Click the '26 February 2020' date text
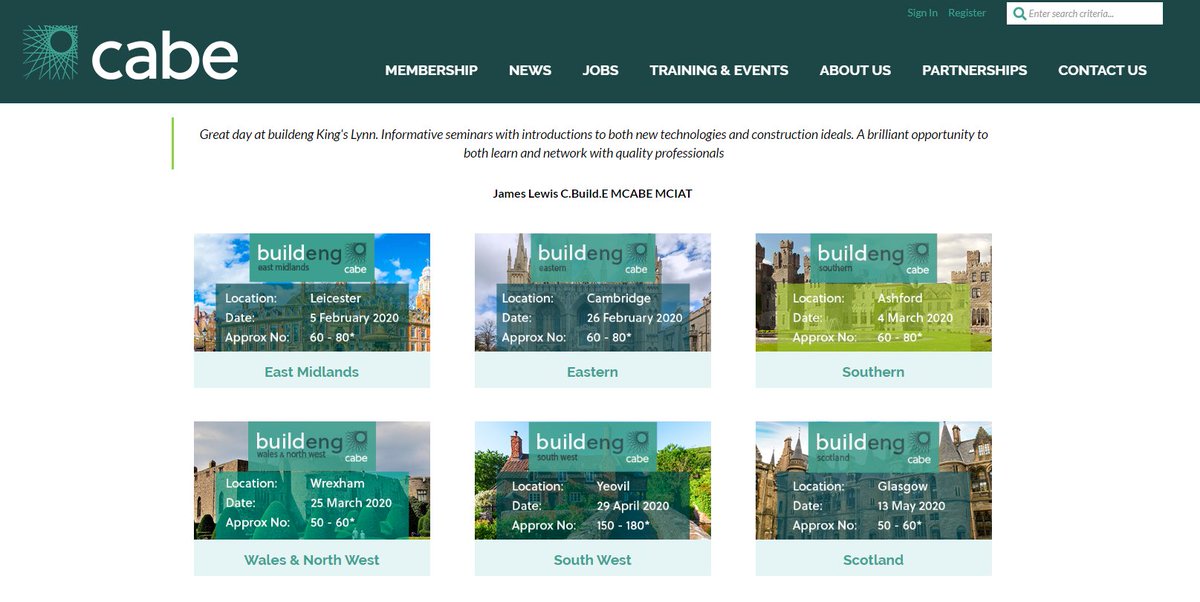Viewport: 1200px width, 602px height. [x=634, y=318]
